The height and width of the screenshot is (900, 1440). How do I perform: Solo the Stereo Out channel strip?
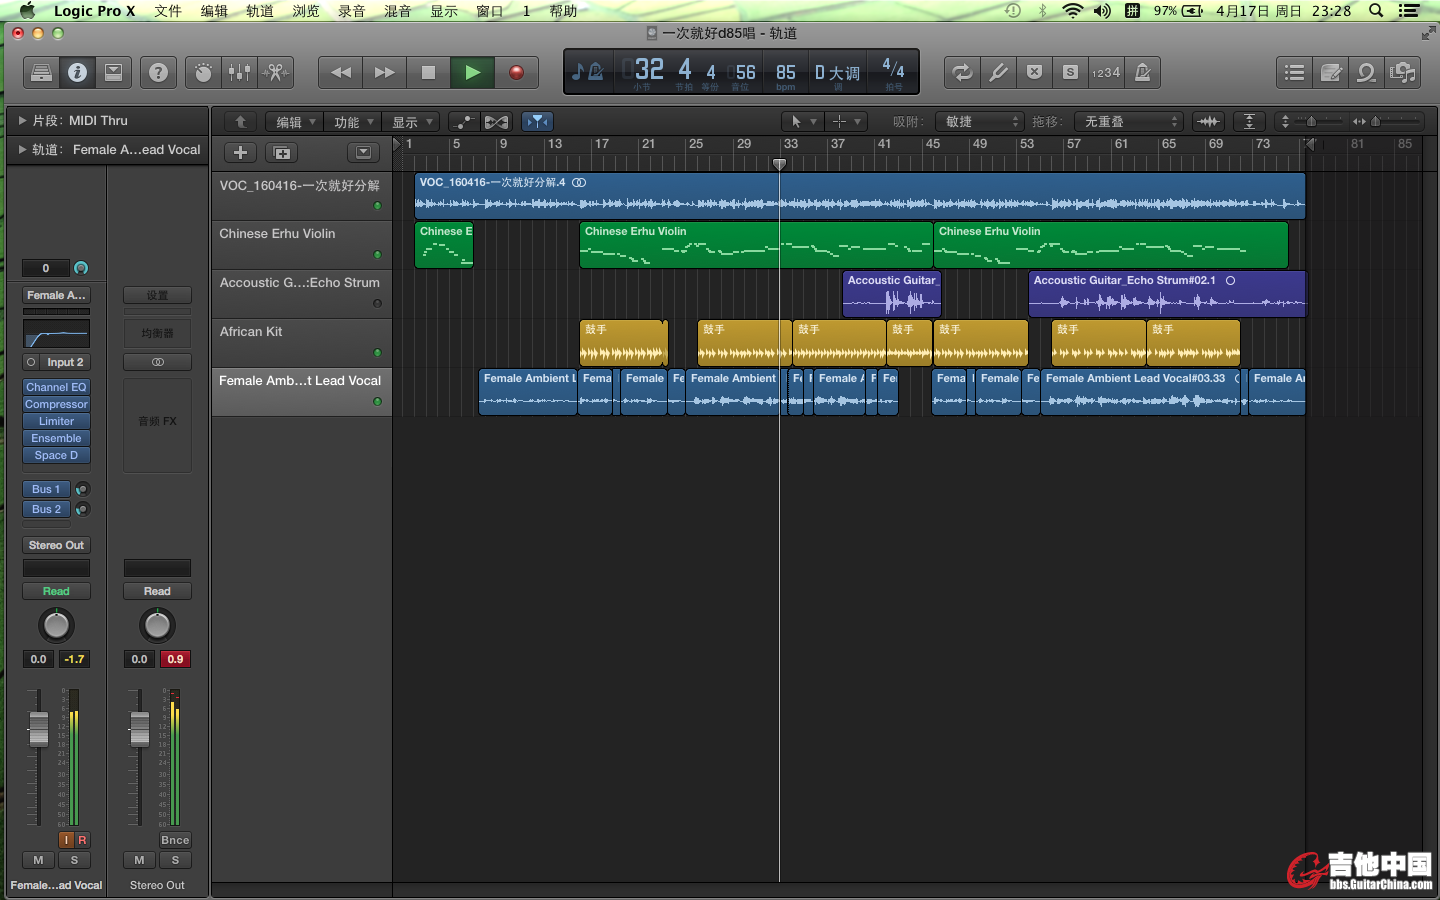click(x=175, y=860)
